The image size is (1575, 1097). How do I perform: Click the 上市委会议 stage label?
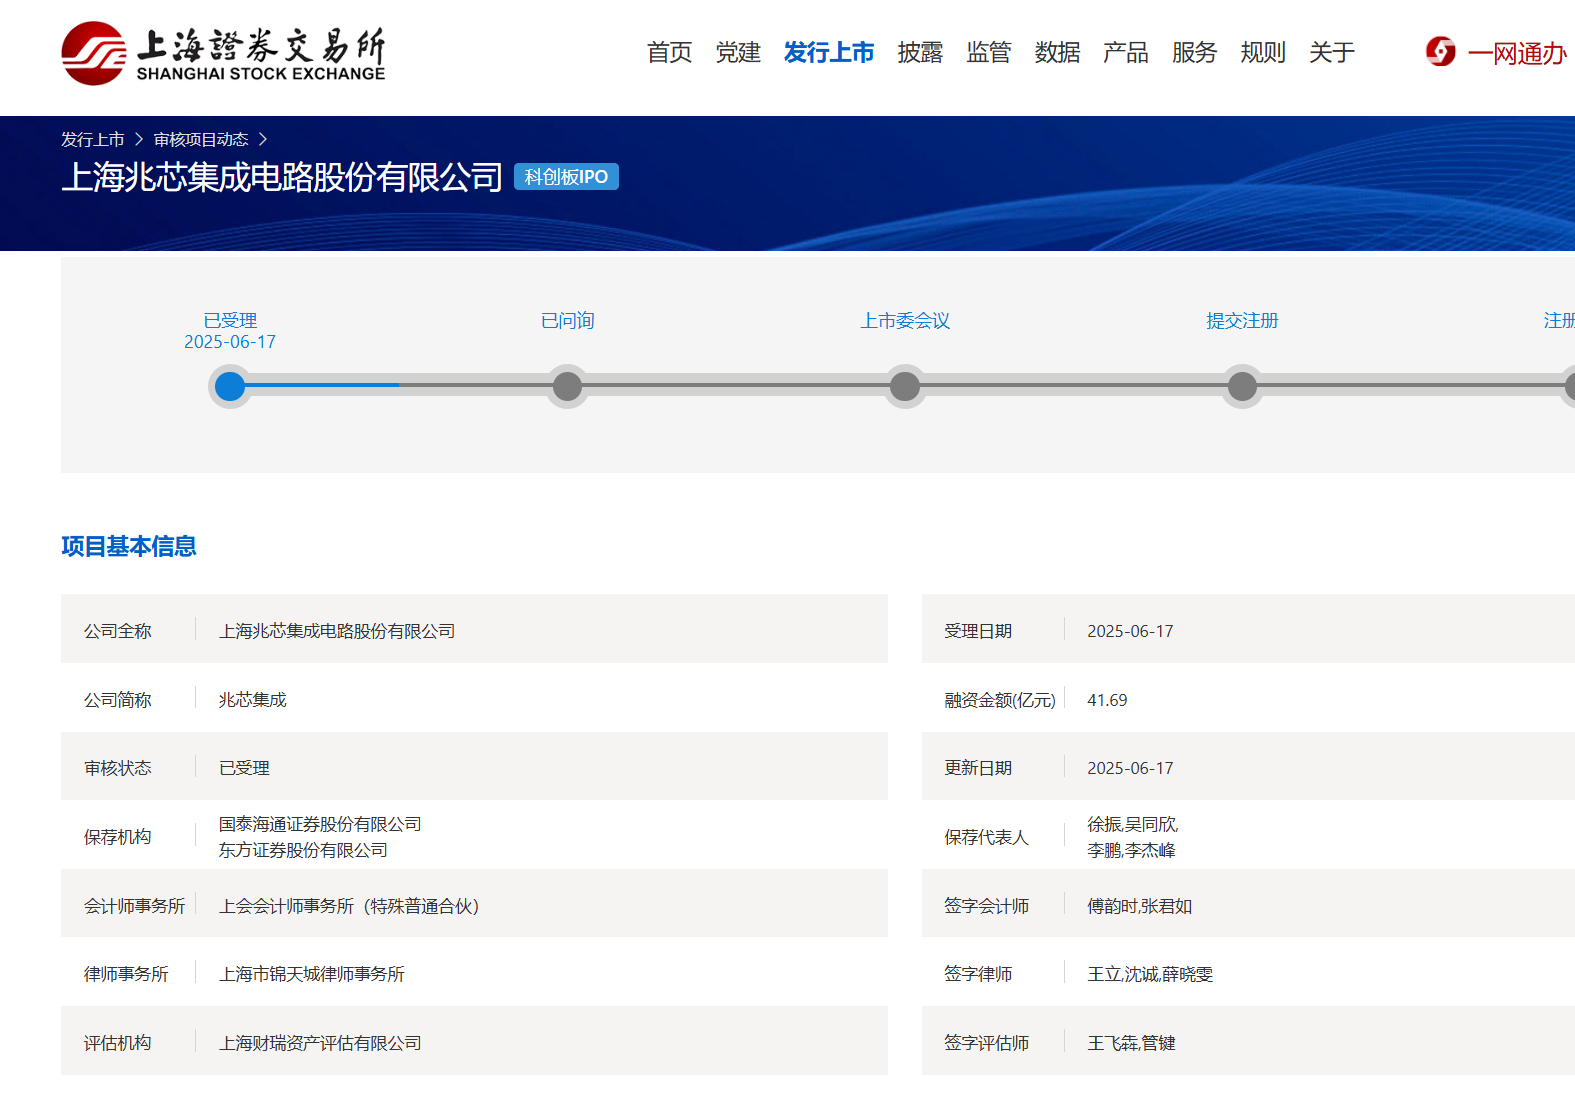pos(905,321)
